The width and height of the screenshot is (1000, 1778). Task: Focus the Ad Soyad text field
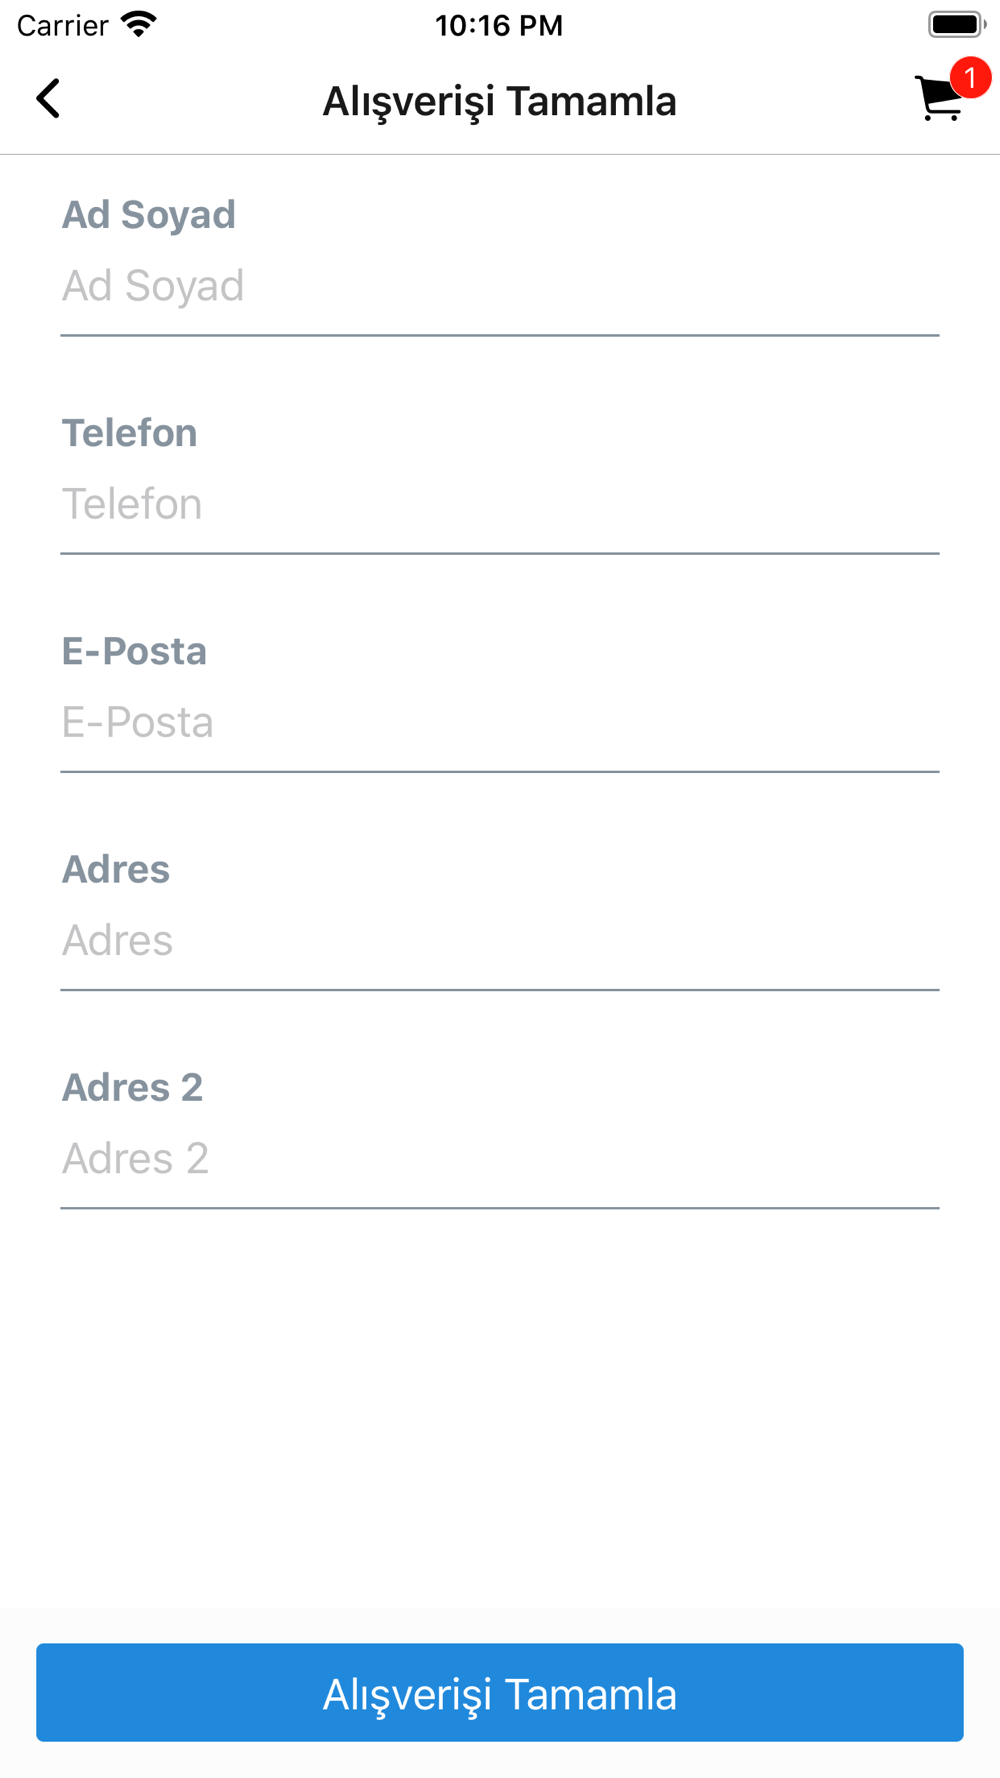(x=500, y=286)
